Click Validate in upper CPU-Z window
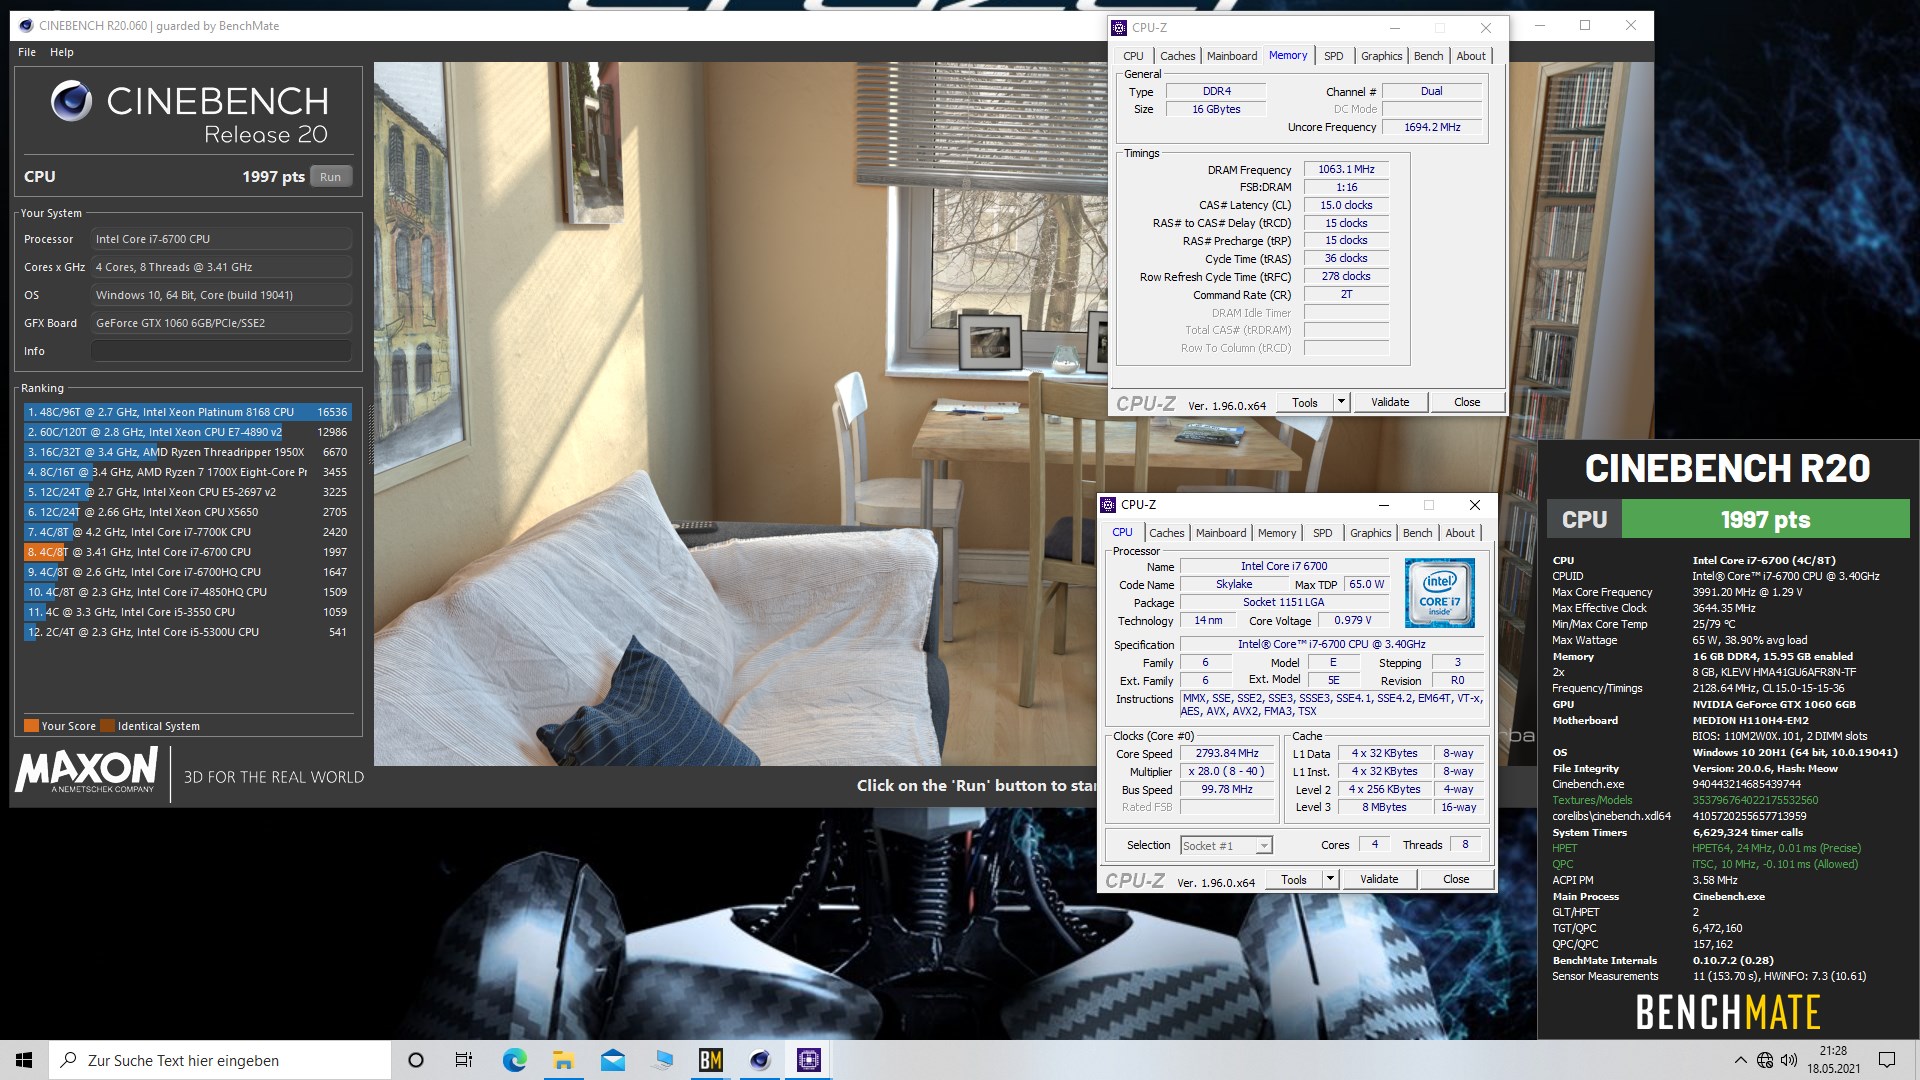Viewport: 1920px width, 1080px height. (x=1389, y=402)
